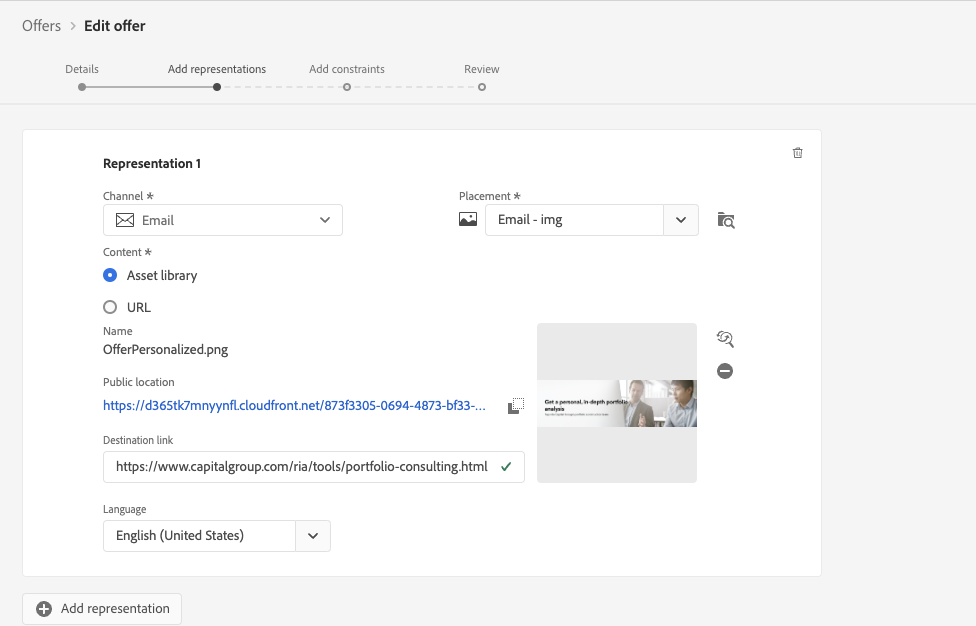Browse for another asset with the magnifier icon
Image resolution: width=976 pixels, height=626 pixels.
725,339
